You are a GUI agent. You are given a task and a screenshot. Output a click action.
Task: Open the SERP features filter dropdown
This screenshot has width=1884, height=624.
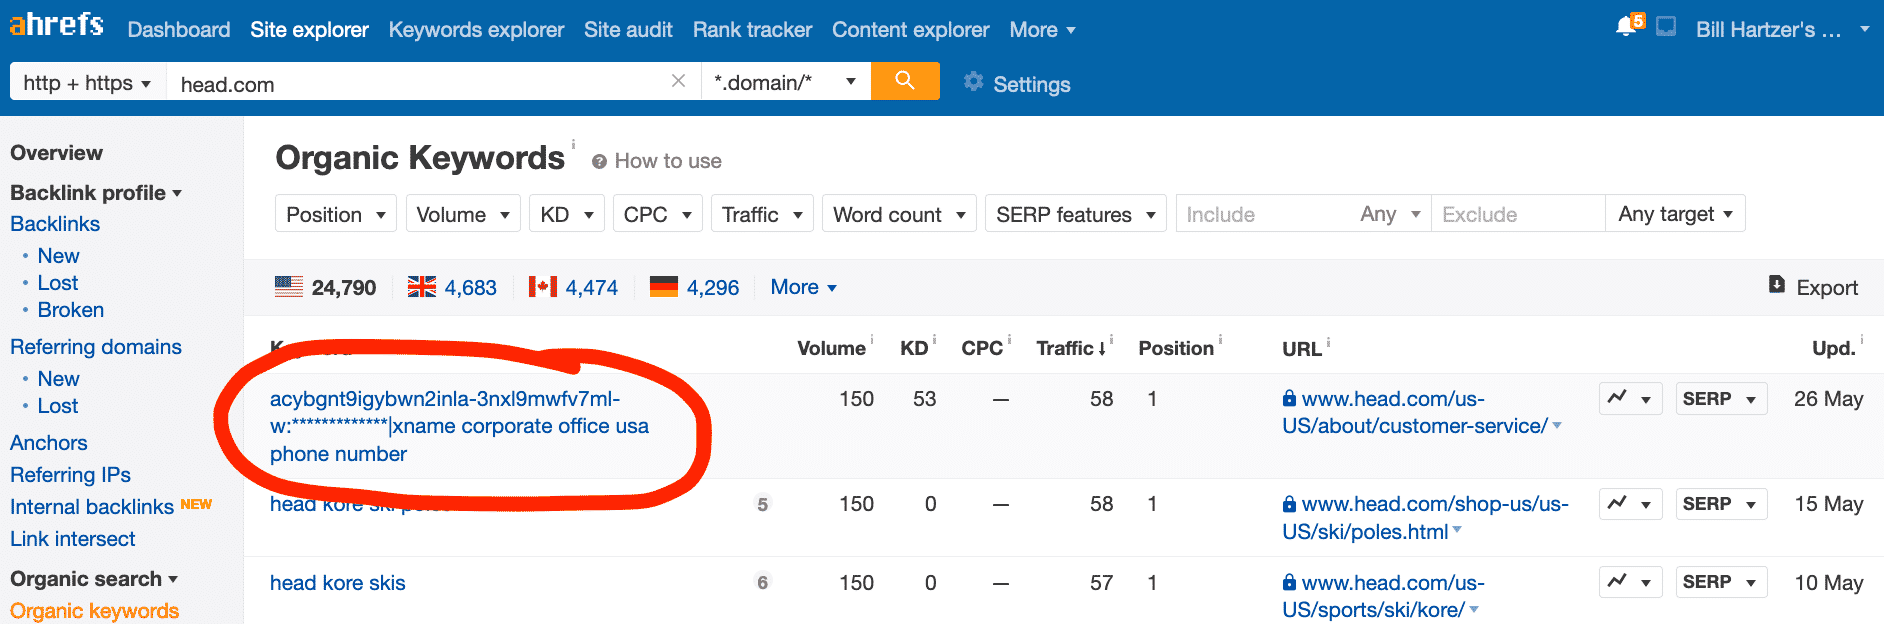pyautogui.click(x=1076, y=214)
